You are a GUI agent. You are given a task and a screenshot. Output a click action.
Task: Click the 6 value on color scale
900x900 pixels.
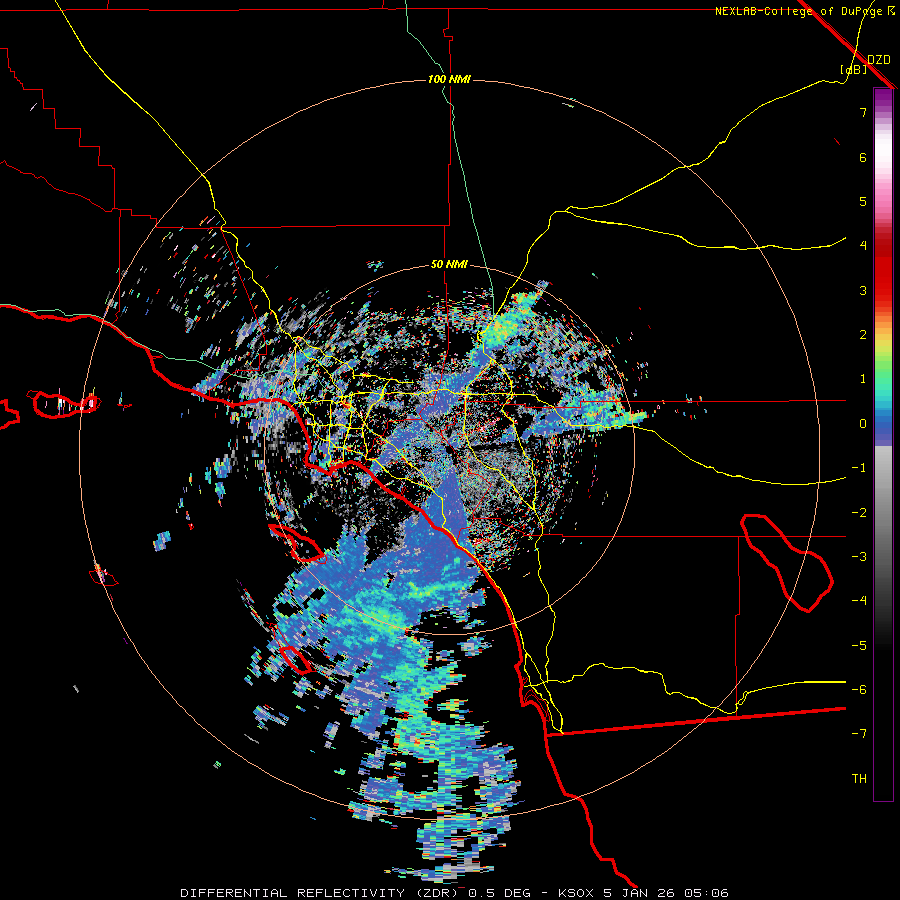[x=863, y=157]
